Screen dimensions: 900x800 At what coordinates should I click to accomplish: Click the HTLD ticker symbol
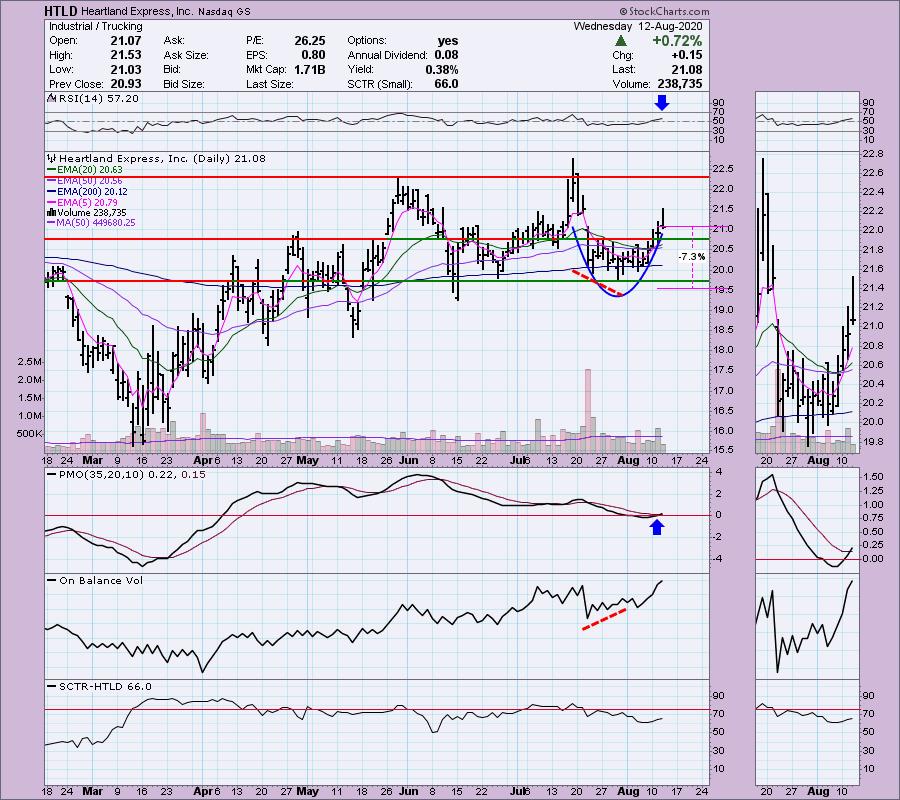pyautogui.click(x=62, y=11)
